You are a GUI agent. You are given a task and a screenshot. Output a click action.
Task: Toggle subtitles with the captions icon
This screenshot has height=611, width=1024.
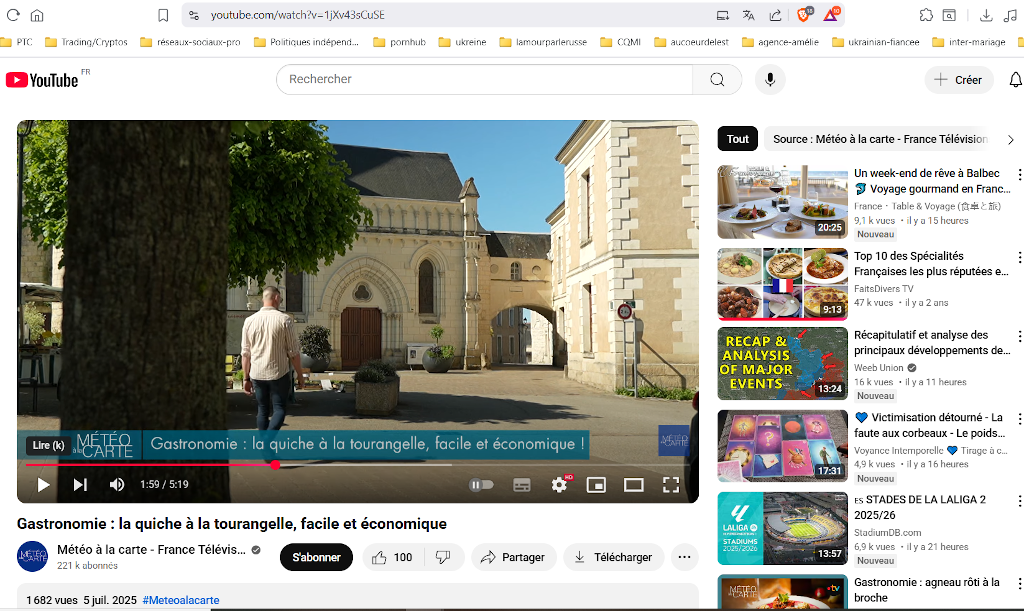522,484
